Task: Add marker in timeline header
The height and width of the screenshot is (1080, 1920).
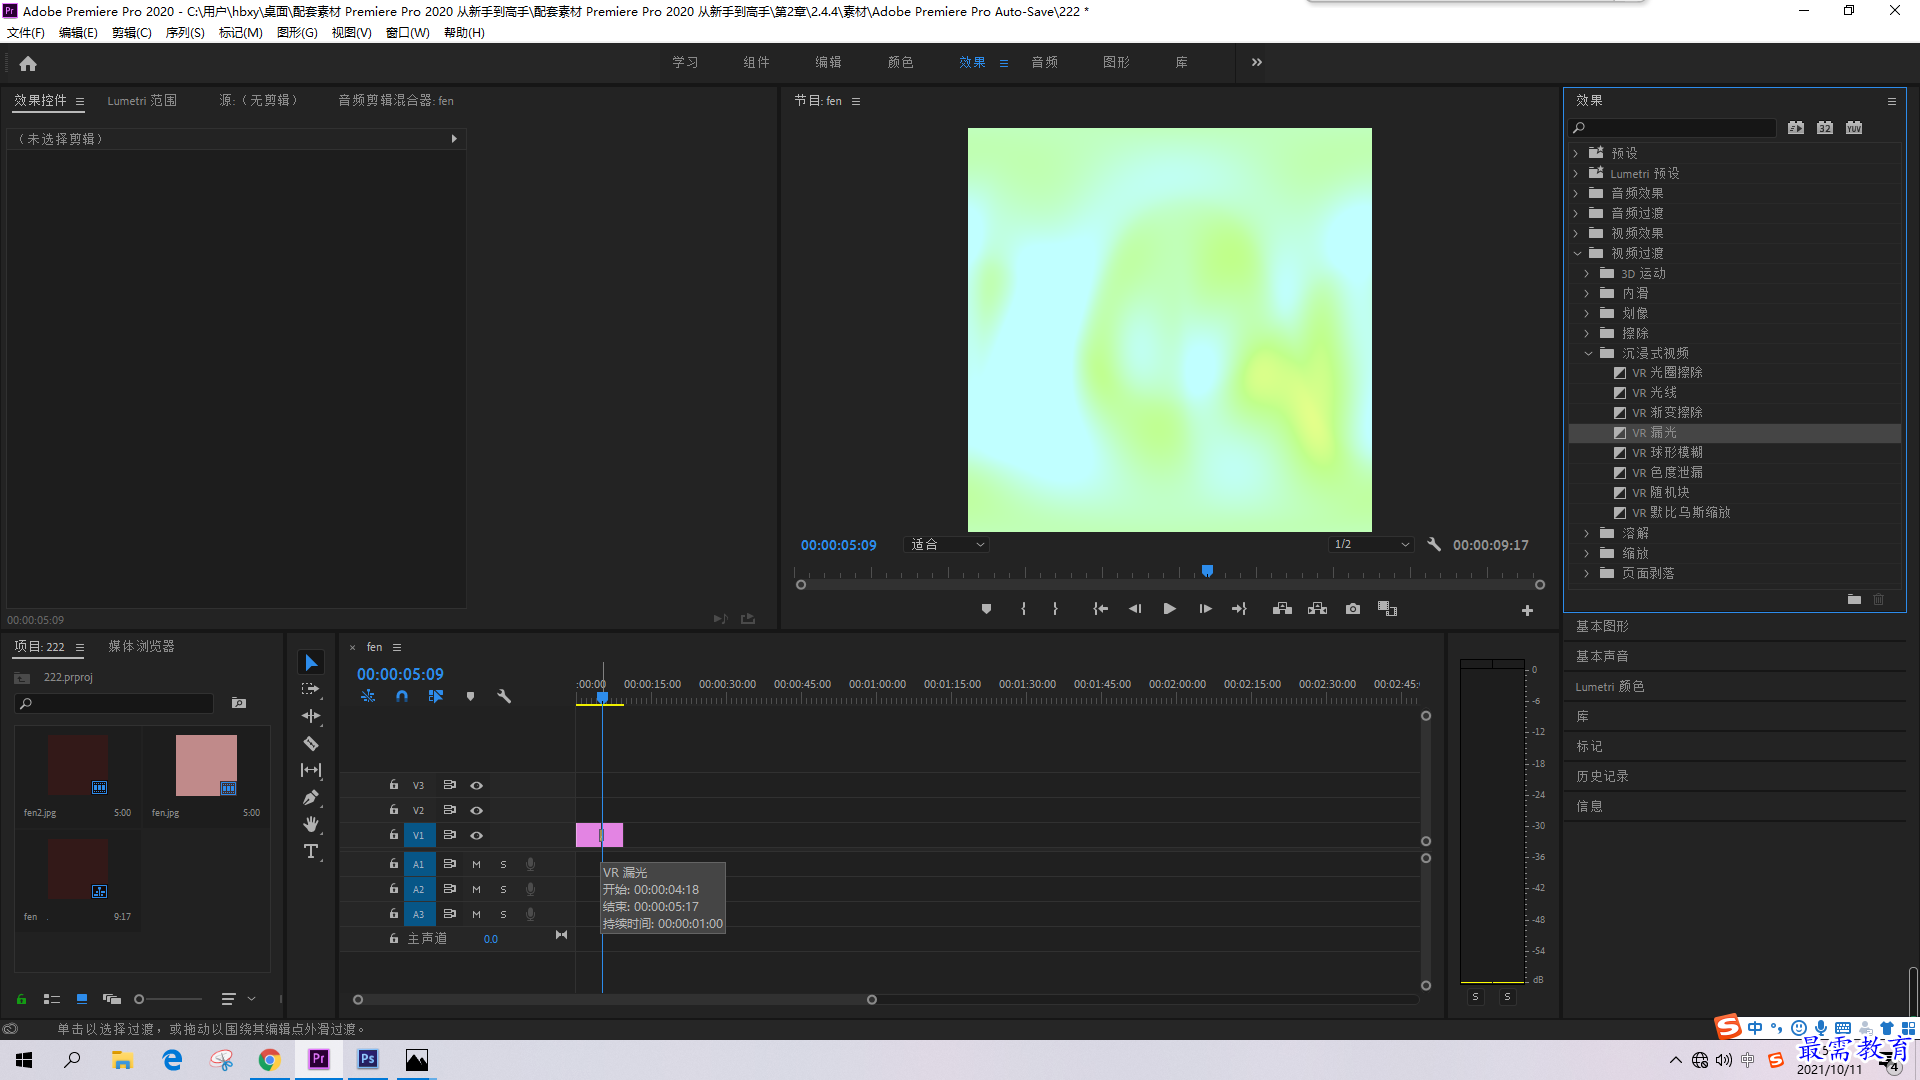Action: click(470, 696)
